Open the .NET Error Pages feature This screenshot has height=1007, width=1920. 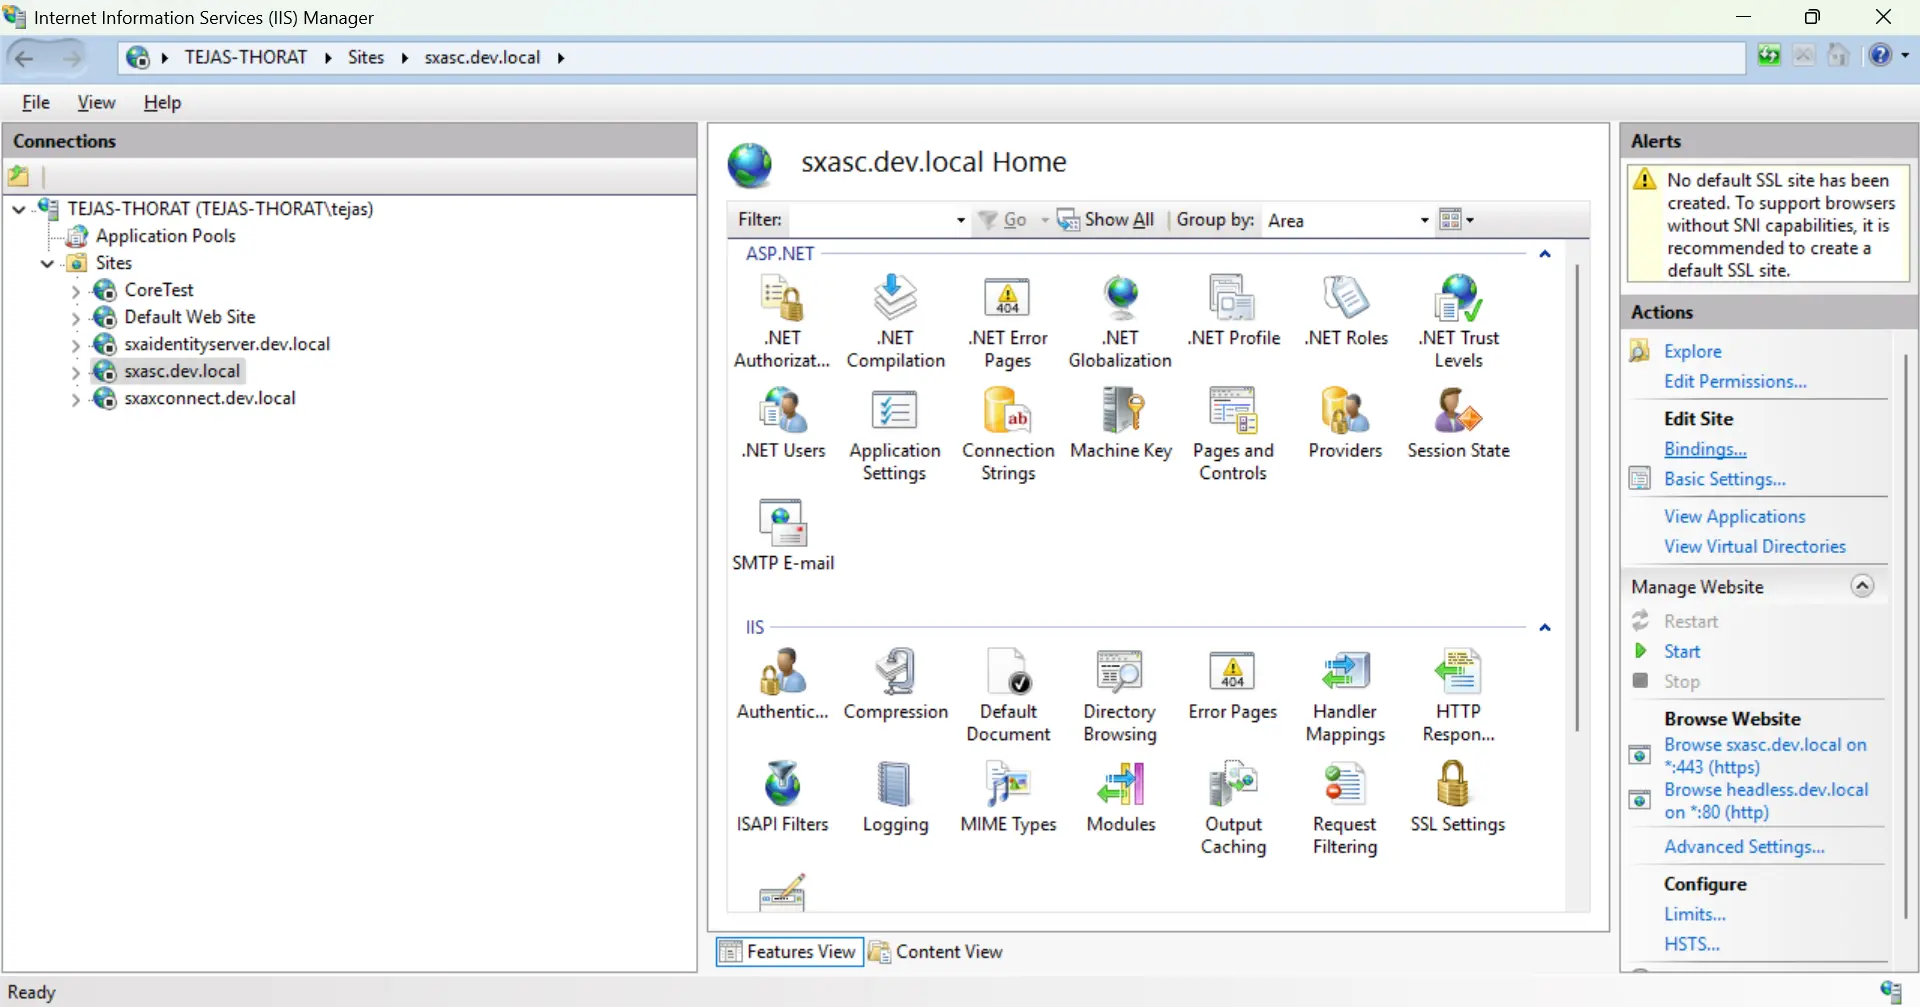click(1007, 321)
